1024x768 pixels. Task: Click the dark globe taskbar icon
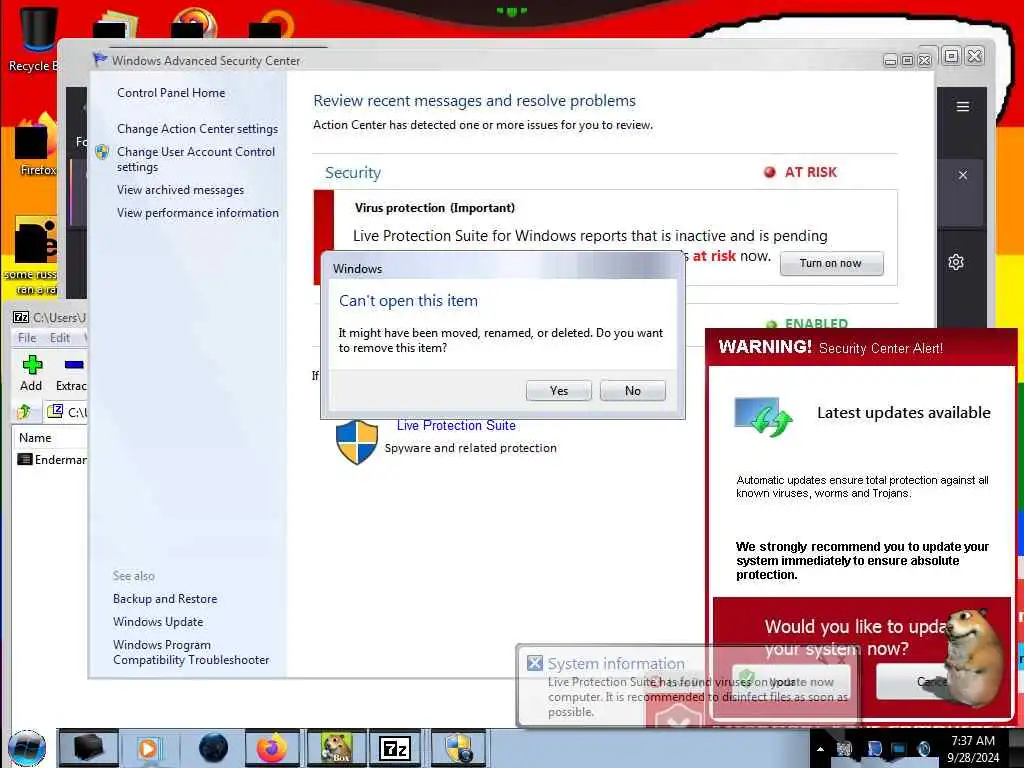tap(213, 748)
